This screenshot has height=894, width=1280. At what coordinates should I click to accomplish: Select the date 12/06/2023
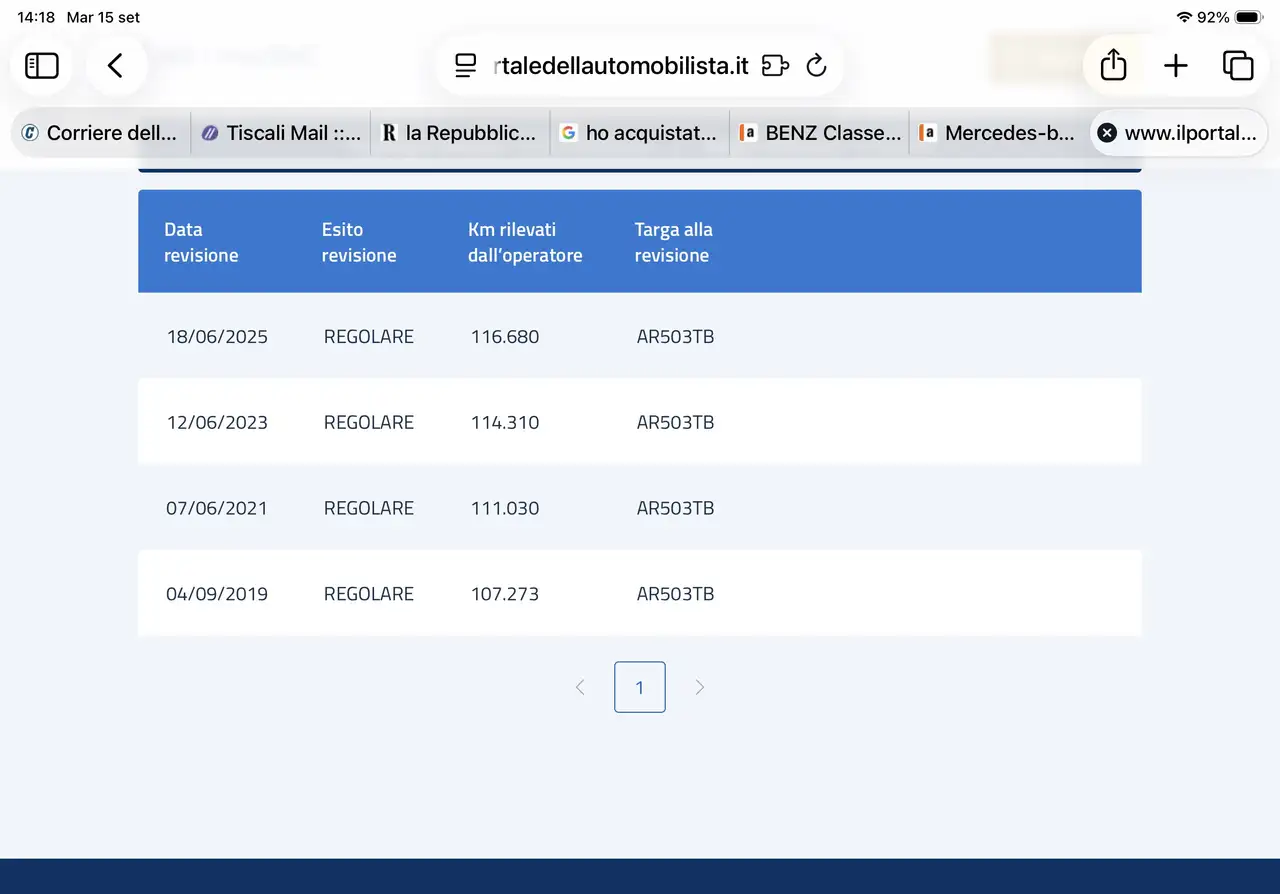click(217, 422)
